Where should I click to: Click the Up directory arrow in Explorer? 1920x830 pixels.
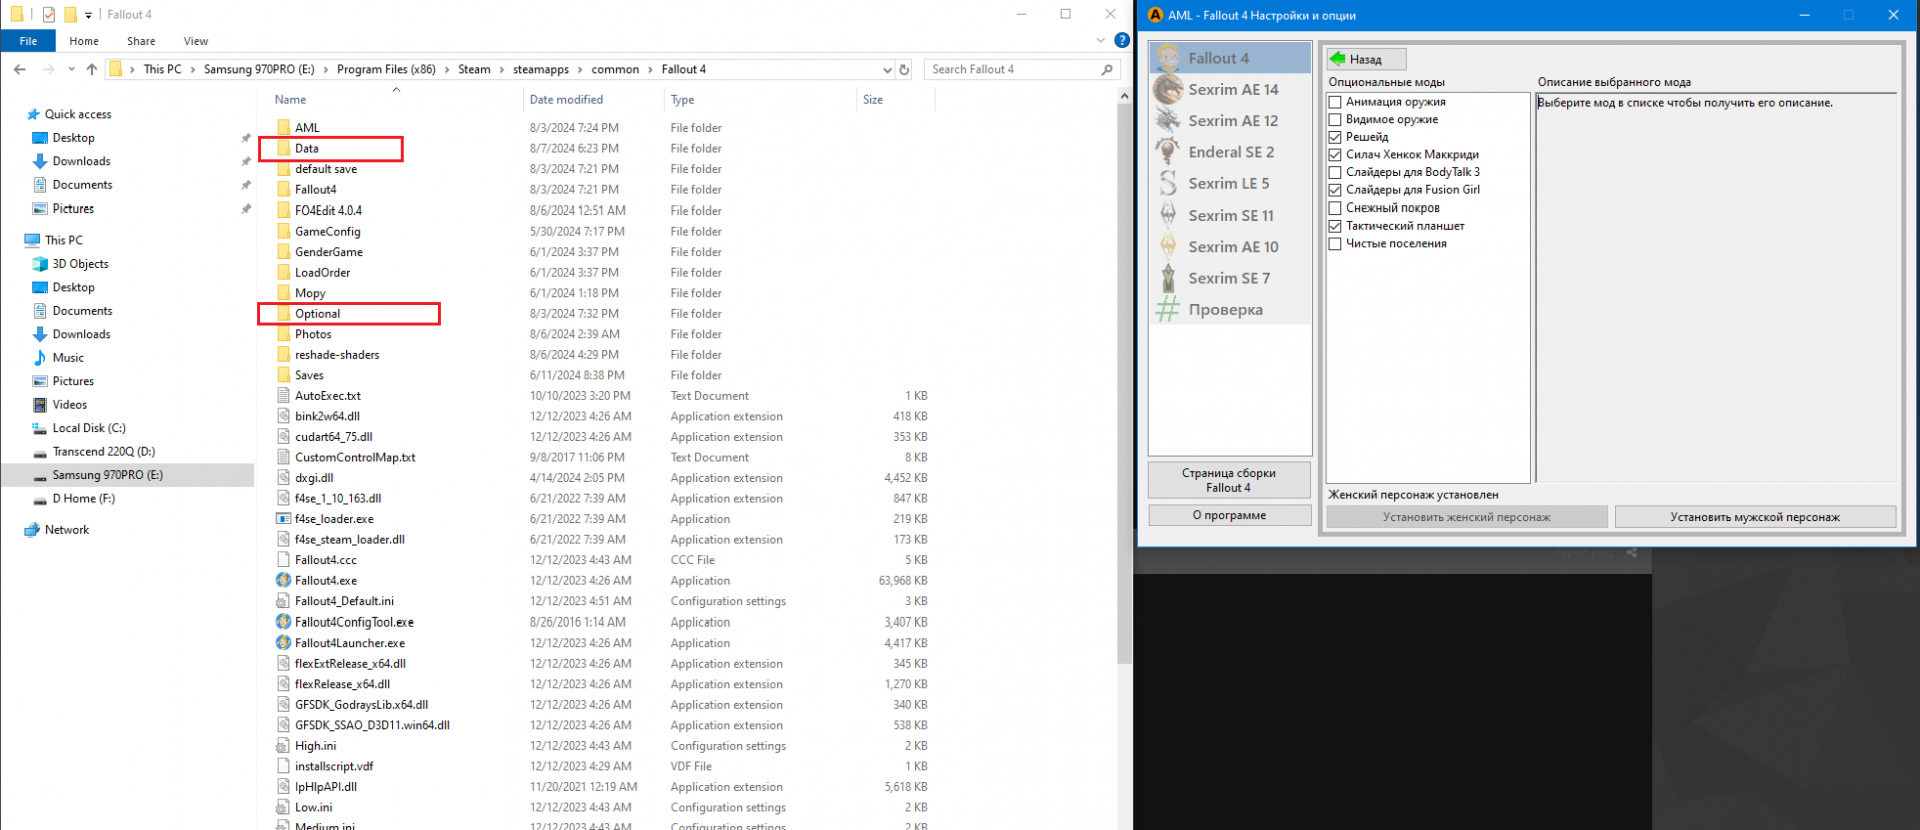tap(92, 70)
